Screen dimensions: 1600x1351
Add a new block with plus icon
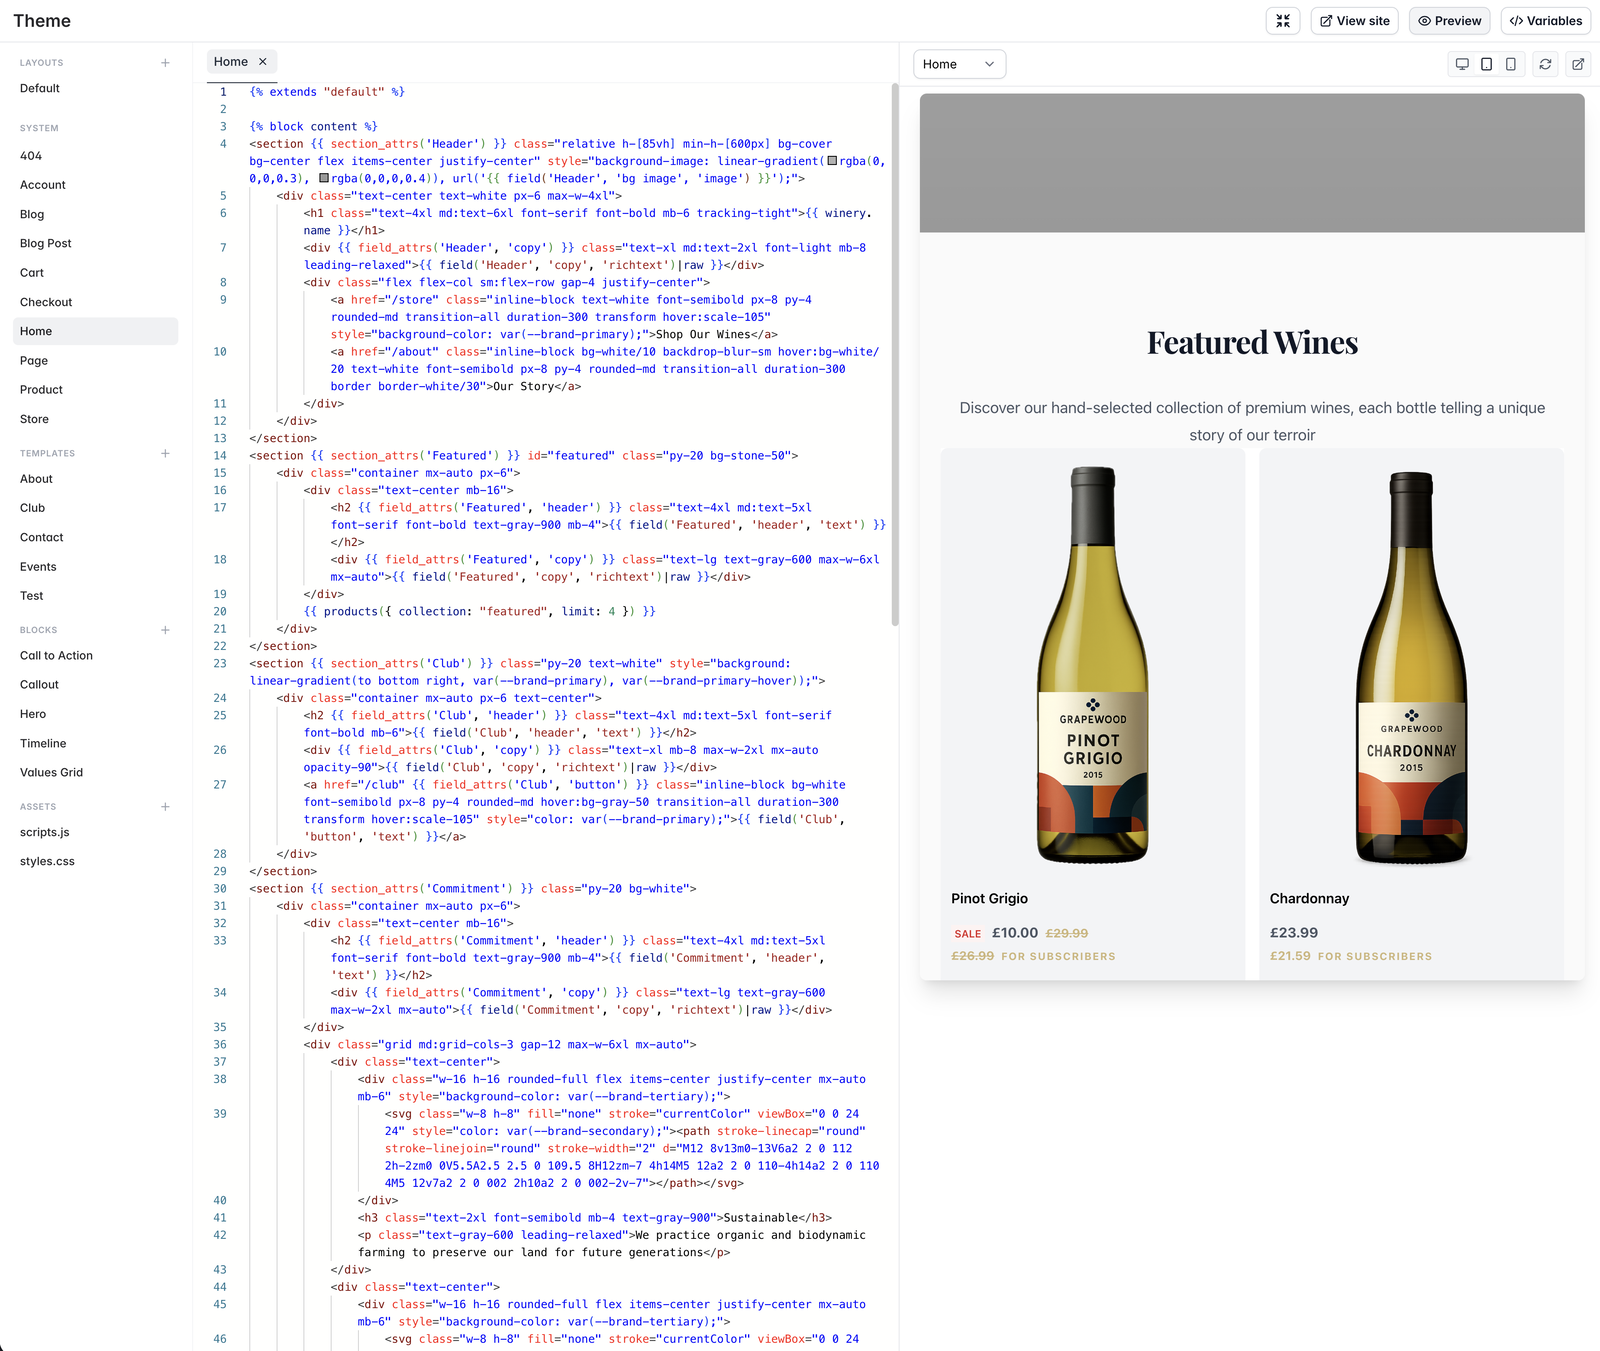pos(165,630)
